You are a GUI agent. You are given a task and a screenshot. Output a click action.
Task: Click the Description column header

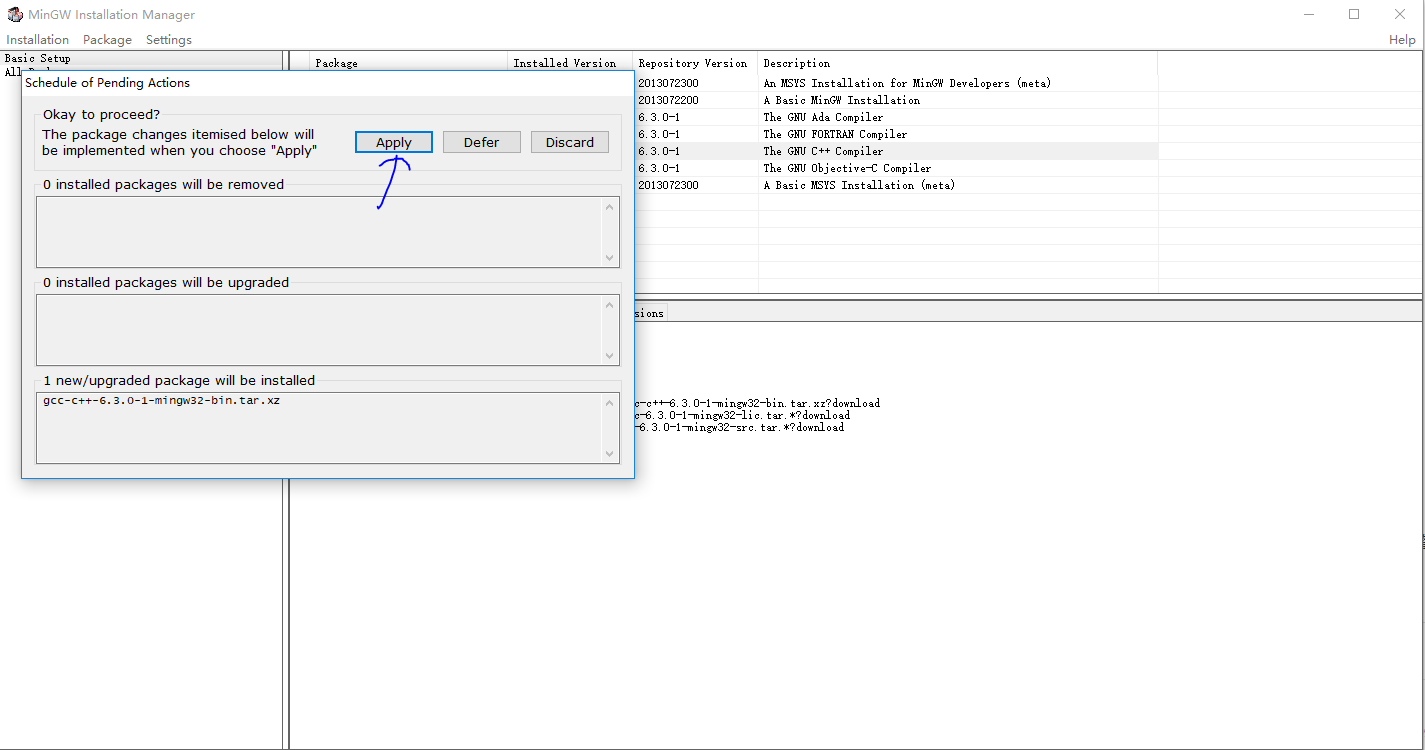point(958,63)
